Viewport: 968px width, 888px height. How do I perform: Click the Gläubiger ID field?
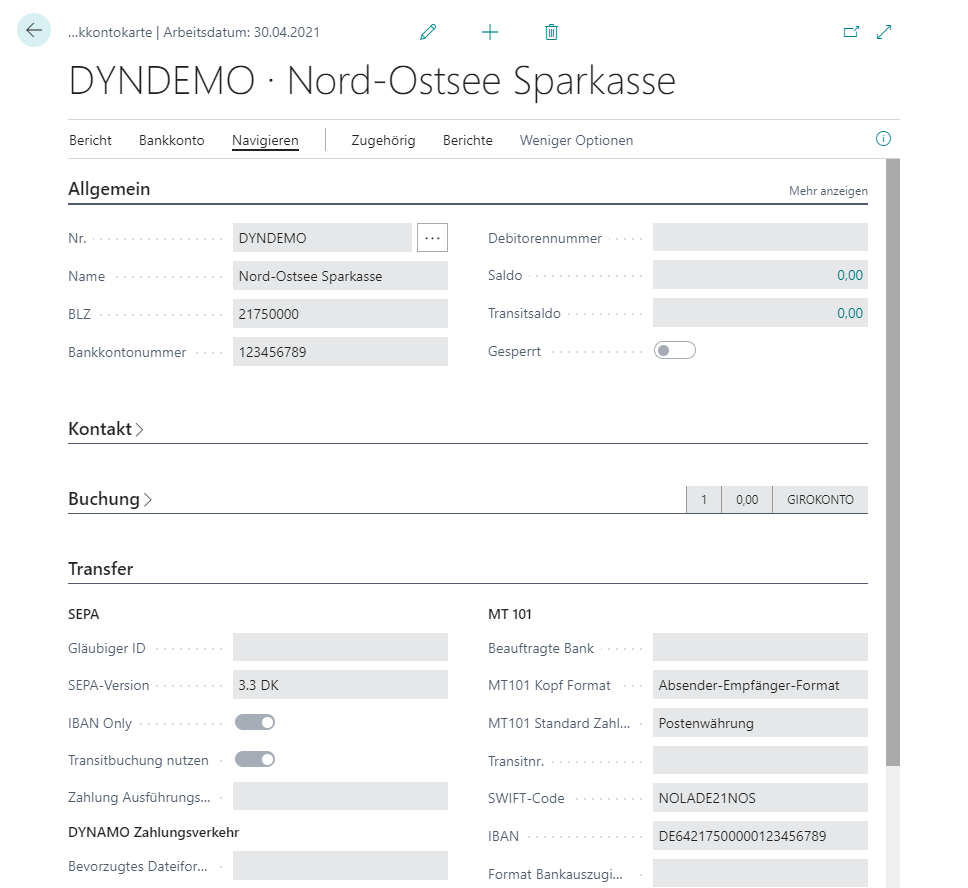[x=340, y=648]
